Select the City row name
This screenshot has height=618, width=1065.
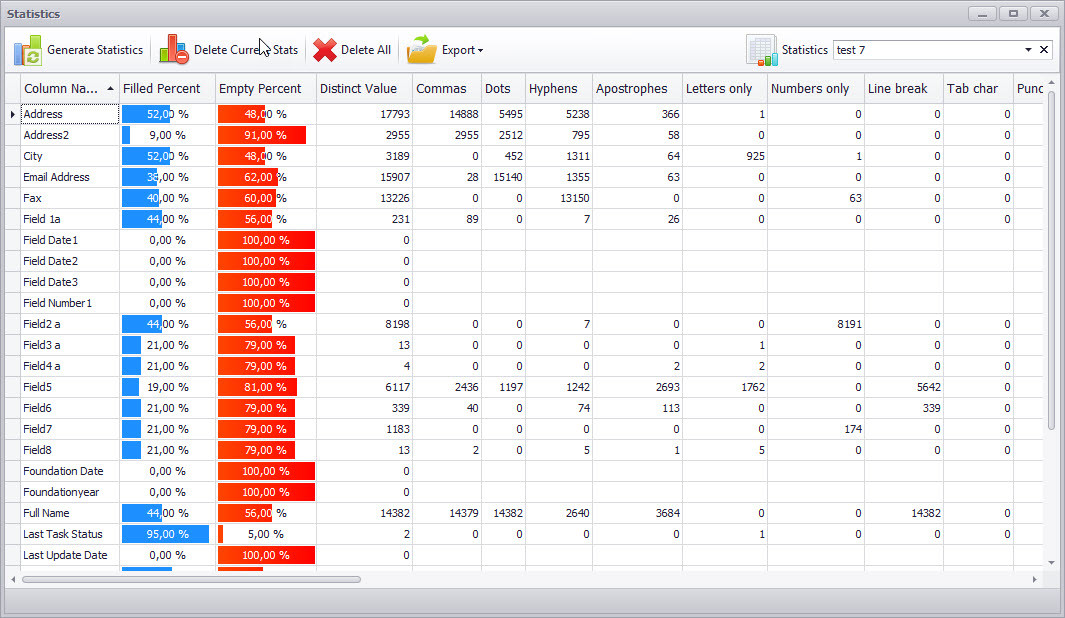(x=33, y=156)
